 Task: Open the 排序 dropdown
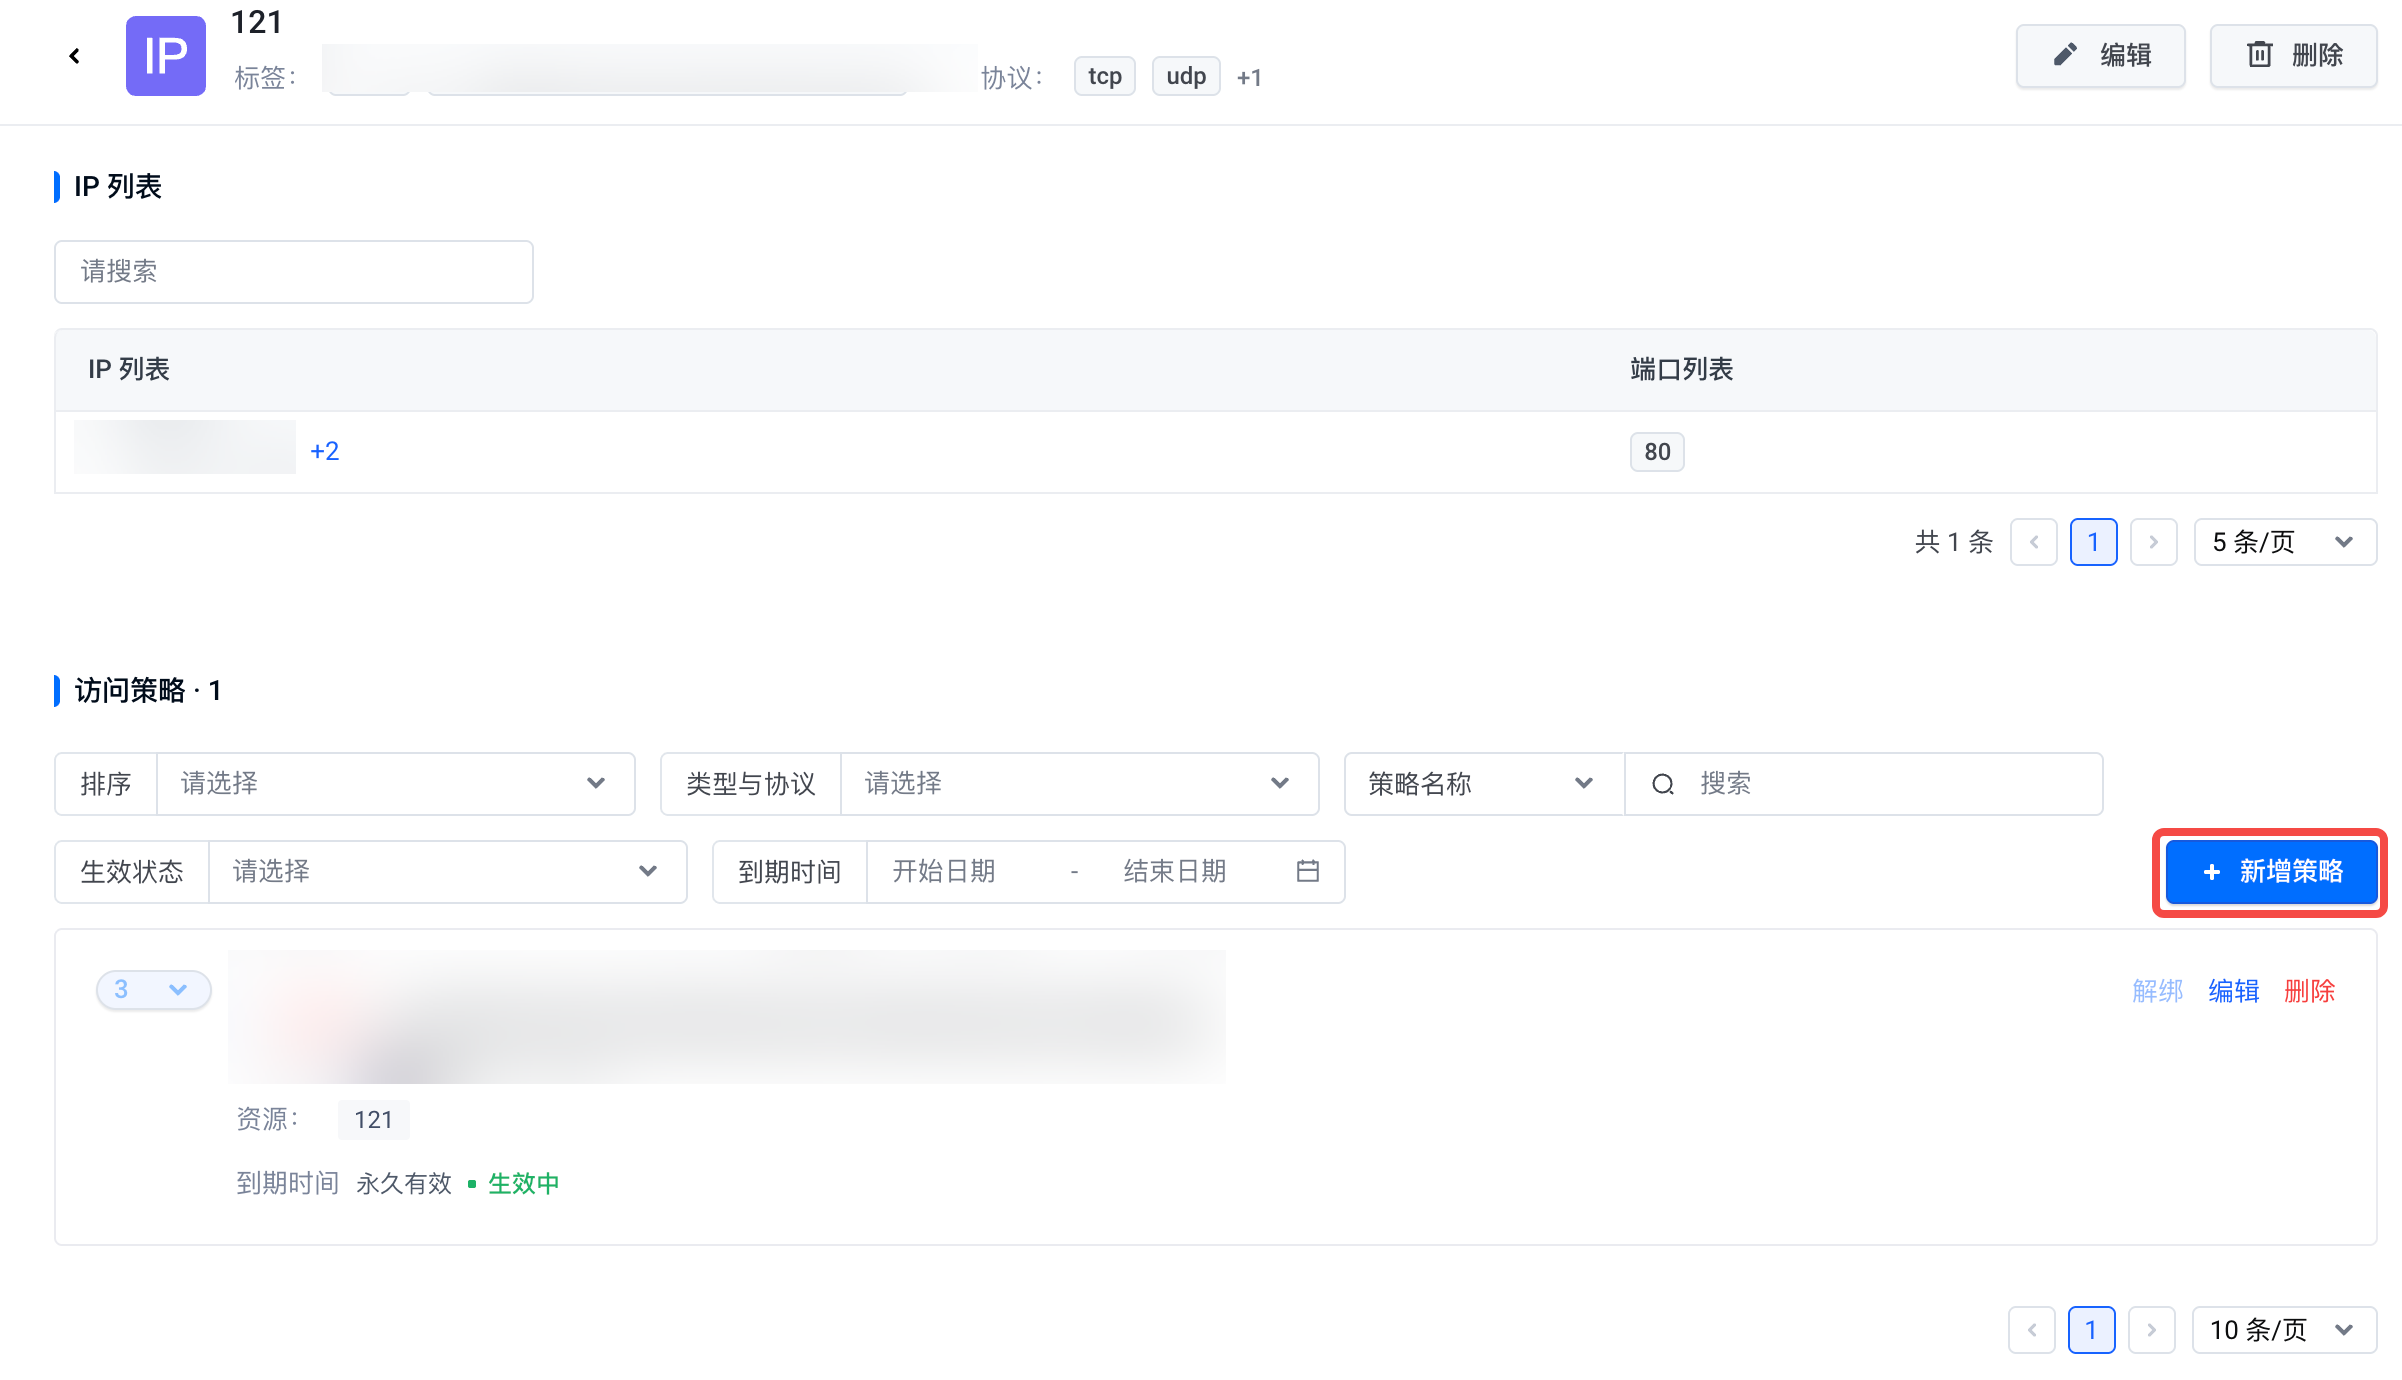click(x=395, y=784)
